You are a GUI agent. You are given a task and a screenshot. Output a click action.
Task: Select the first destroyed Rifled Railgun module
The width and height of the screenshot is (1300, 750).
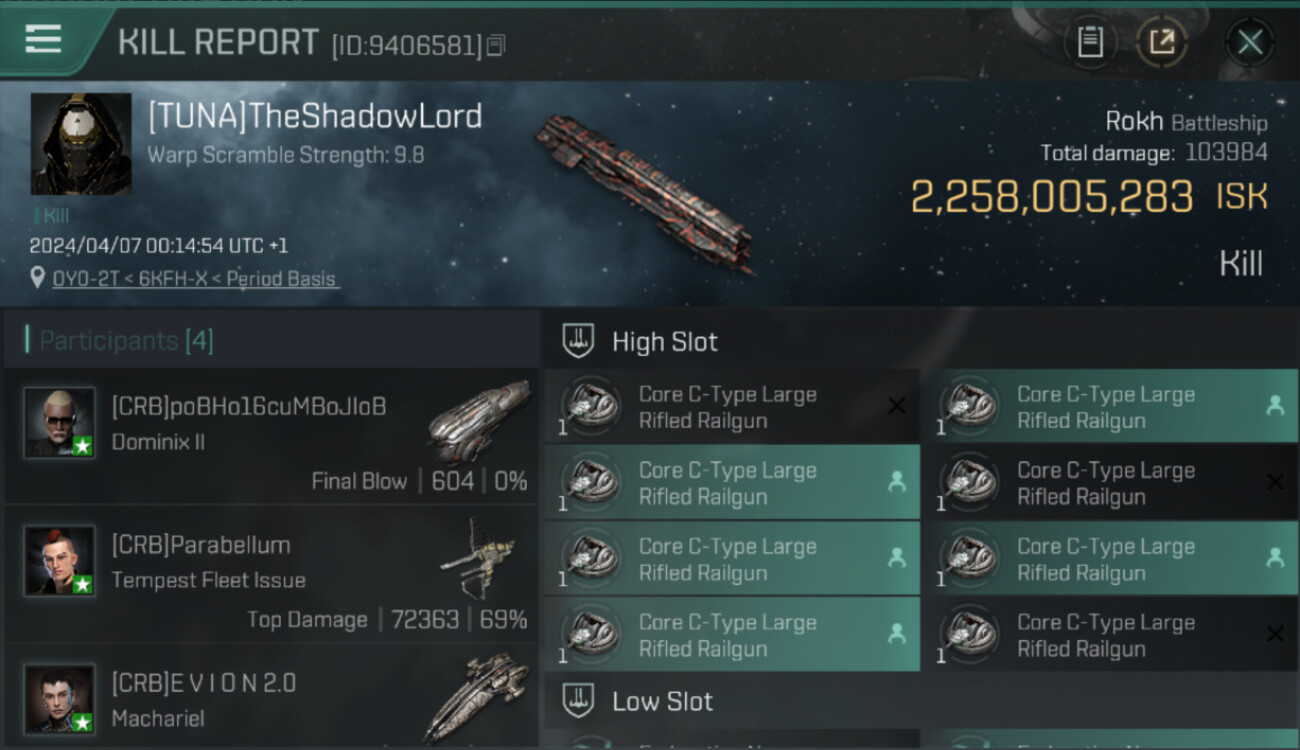click(x=732, y=407)
